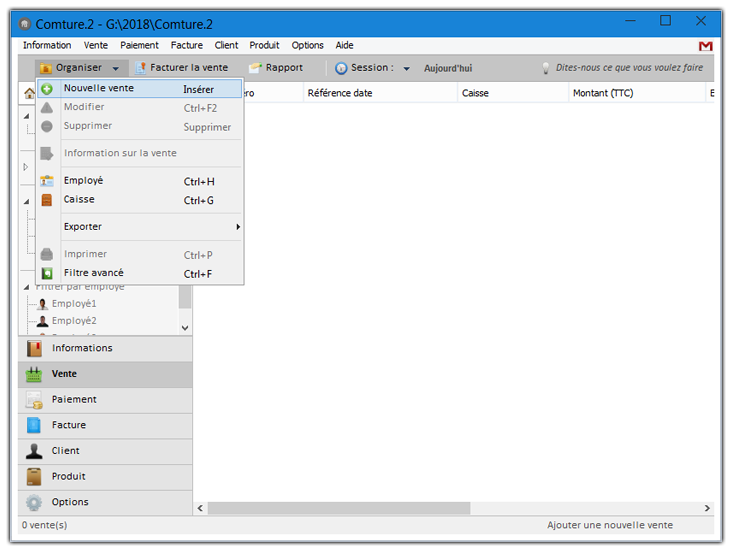Open the Session dropdown arrow
This screenshot has height=552, width=732.
[407, 69]
